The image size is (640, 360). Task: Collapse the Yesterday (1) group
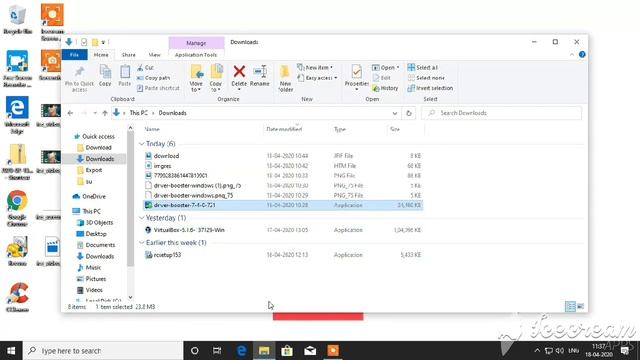point(142,218)
